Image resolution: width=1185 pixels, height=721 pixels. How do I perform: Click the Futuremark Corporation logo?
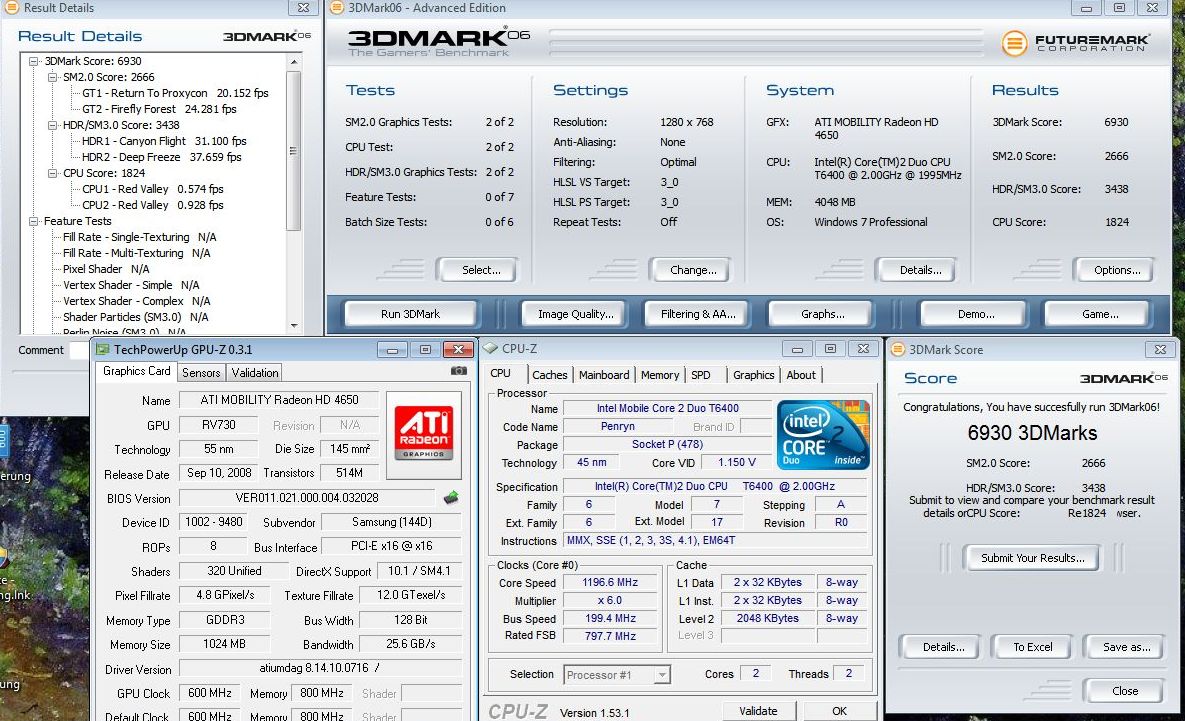pos(1075,43)
